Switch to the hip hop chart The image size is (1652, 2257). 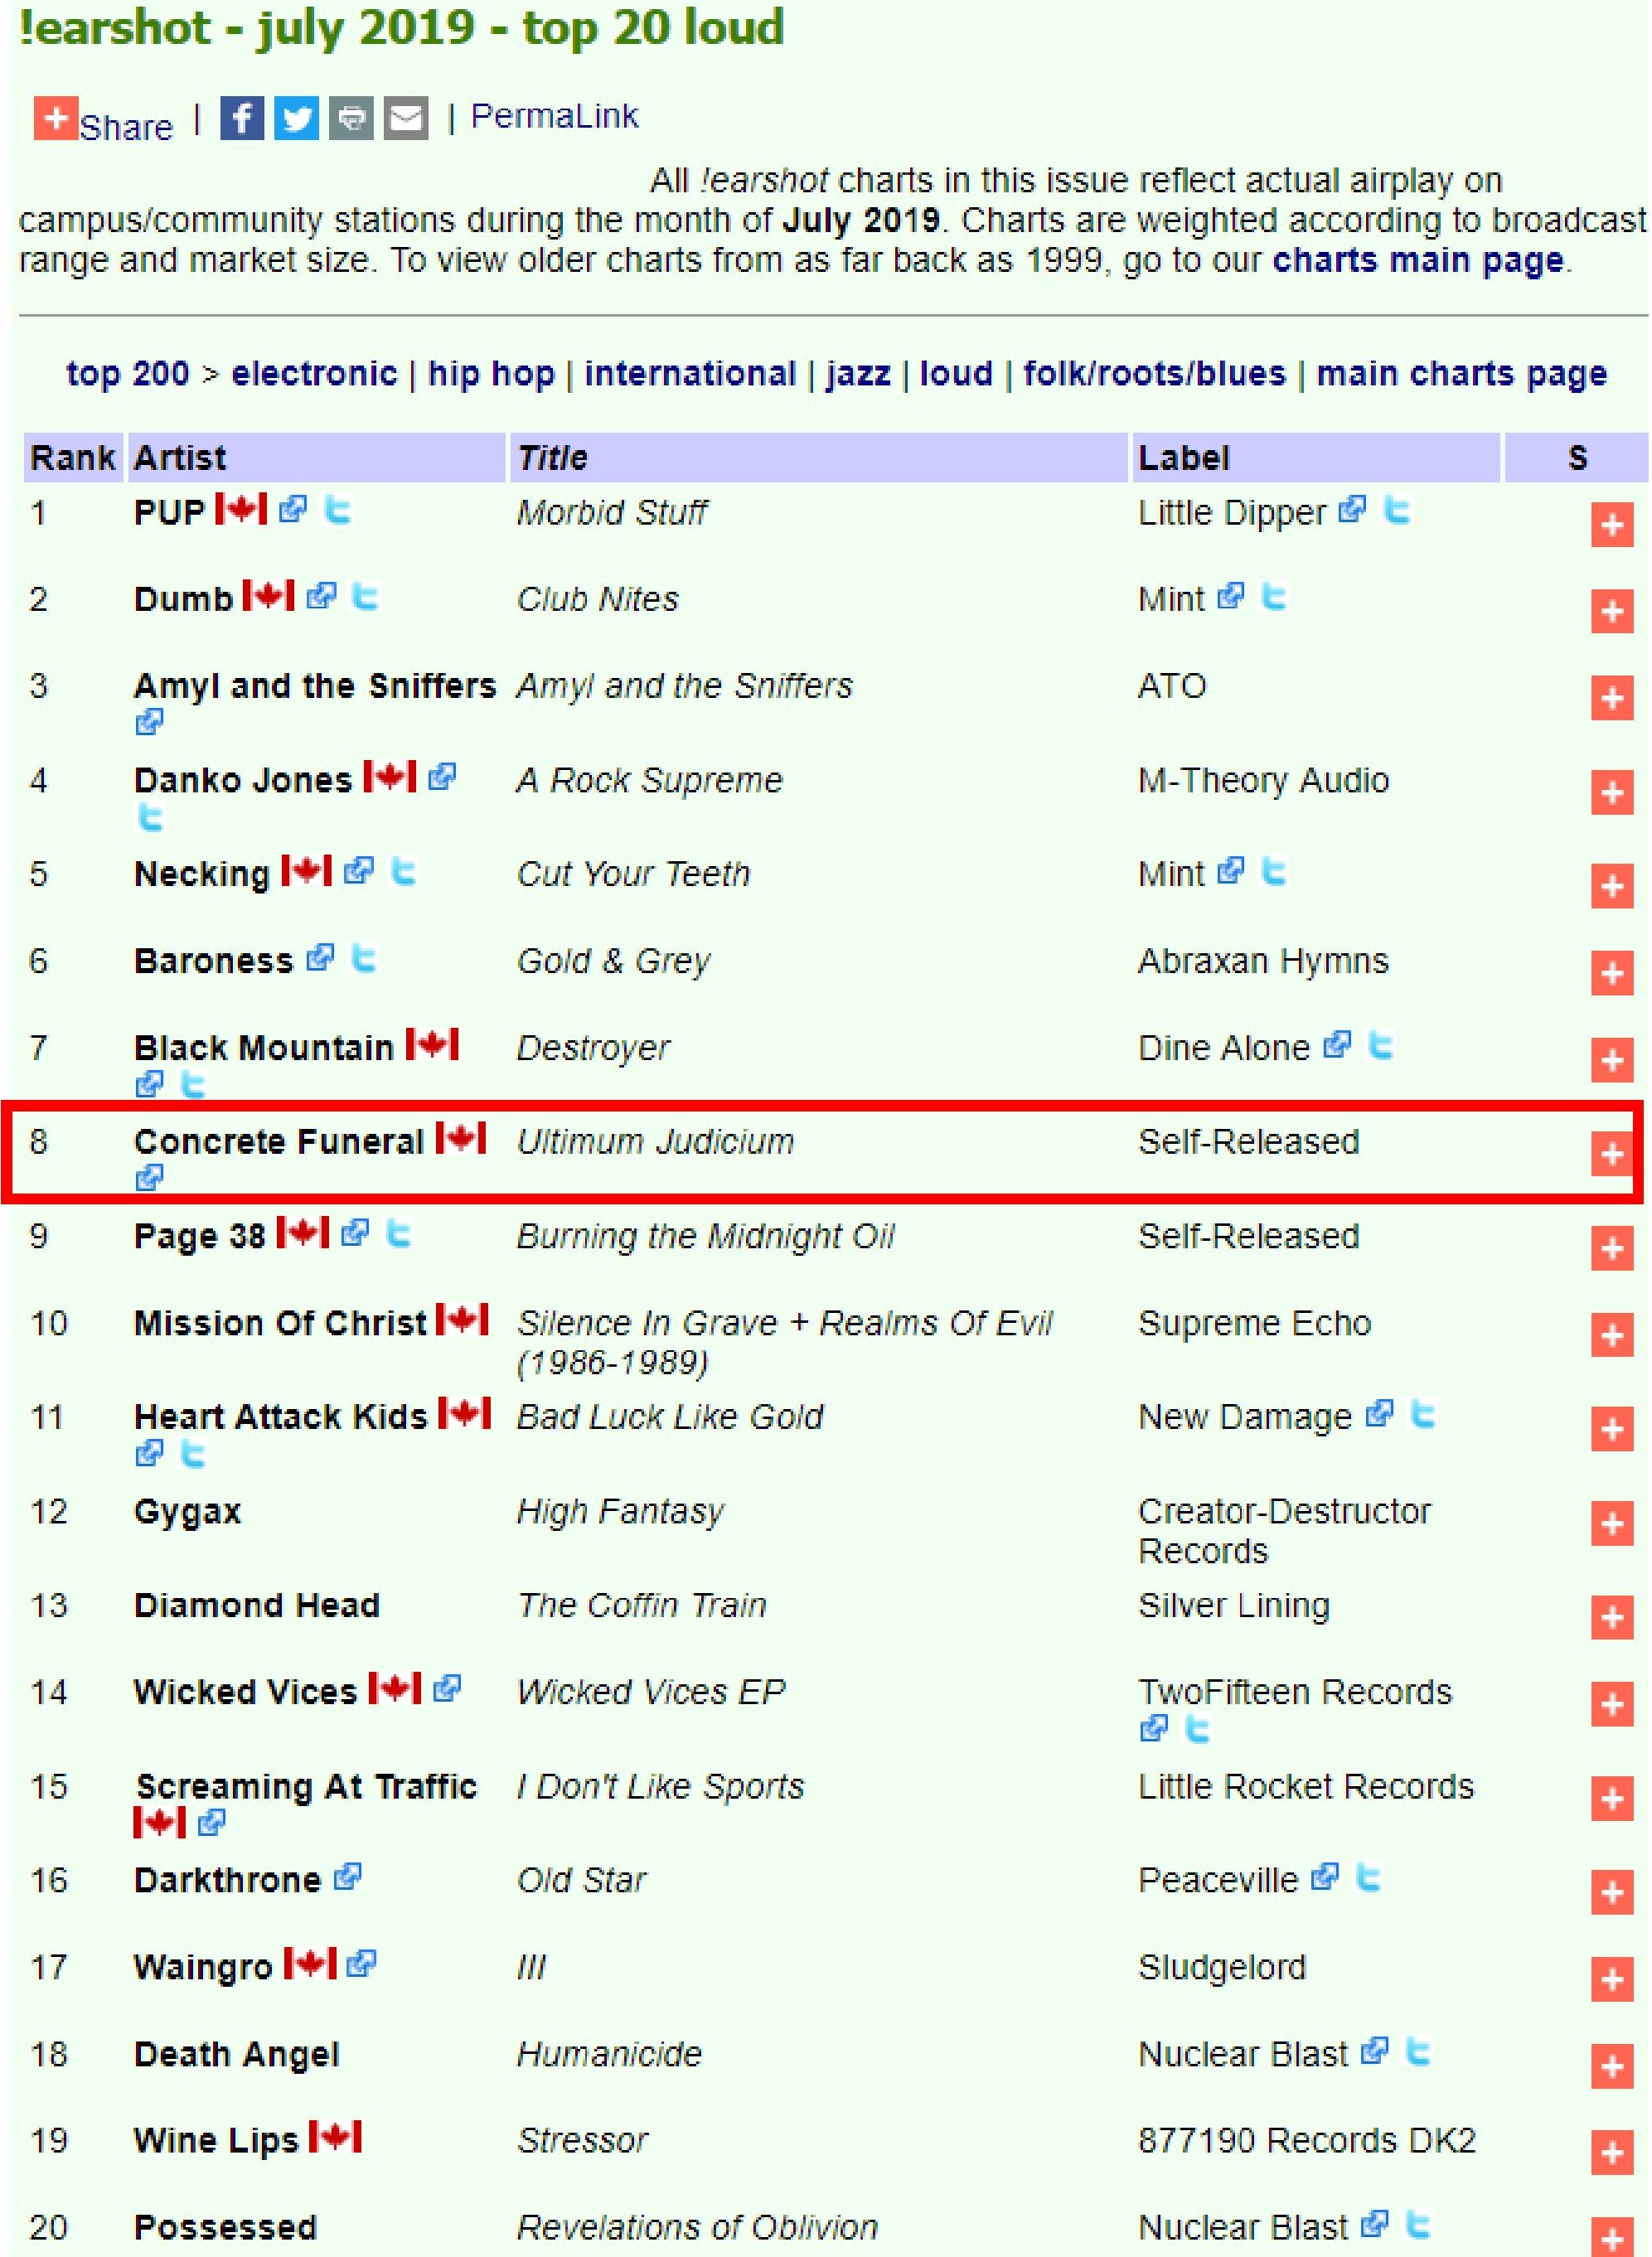tap(490, 374)
